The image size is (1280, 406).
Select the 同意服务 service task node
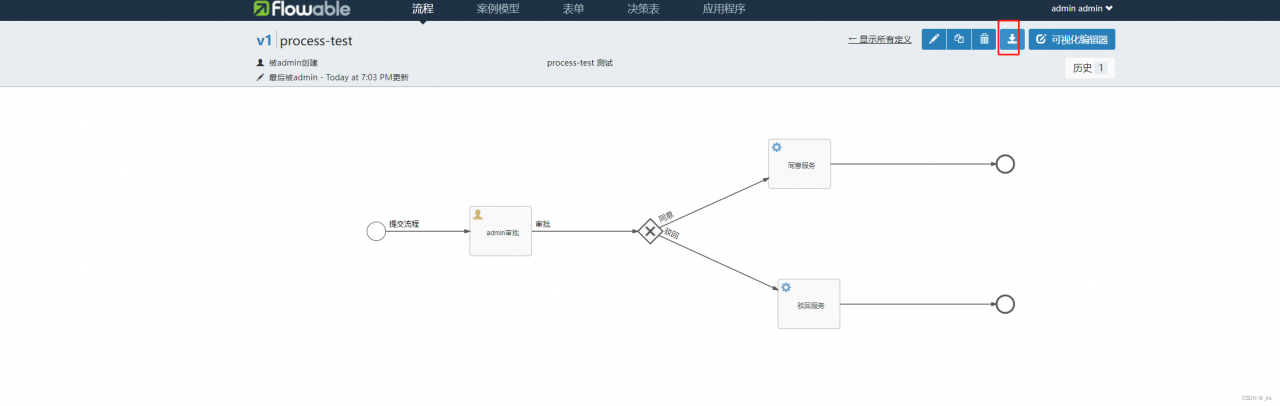pos(799,164)
